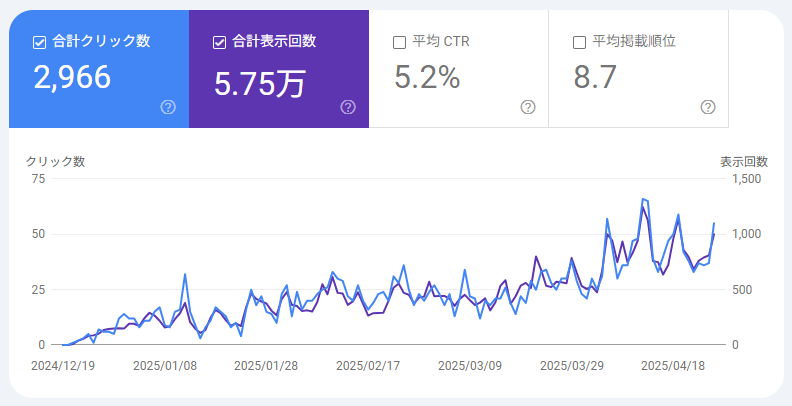Click the 50 left axis value
Screen dimensions: 792x406
[x=39, y=234]
